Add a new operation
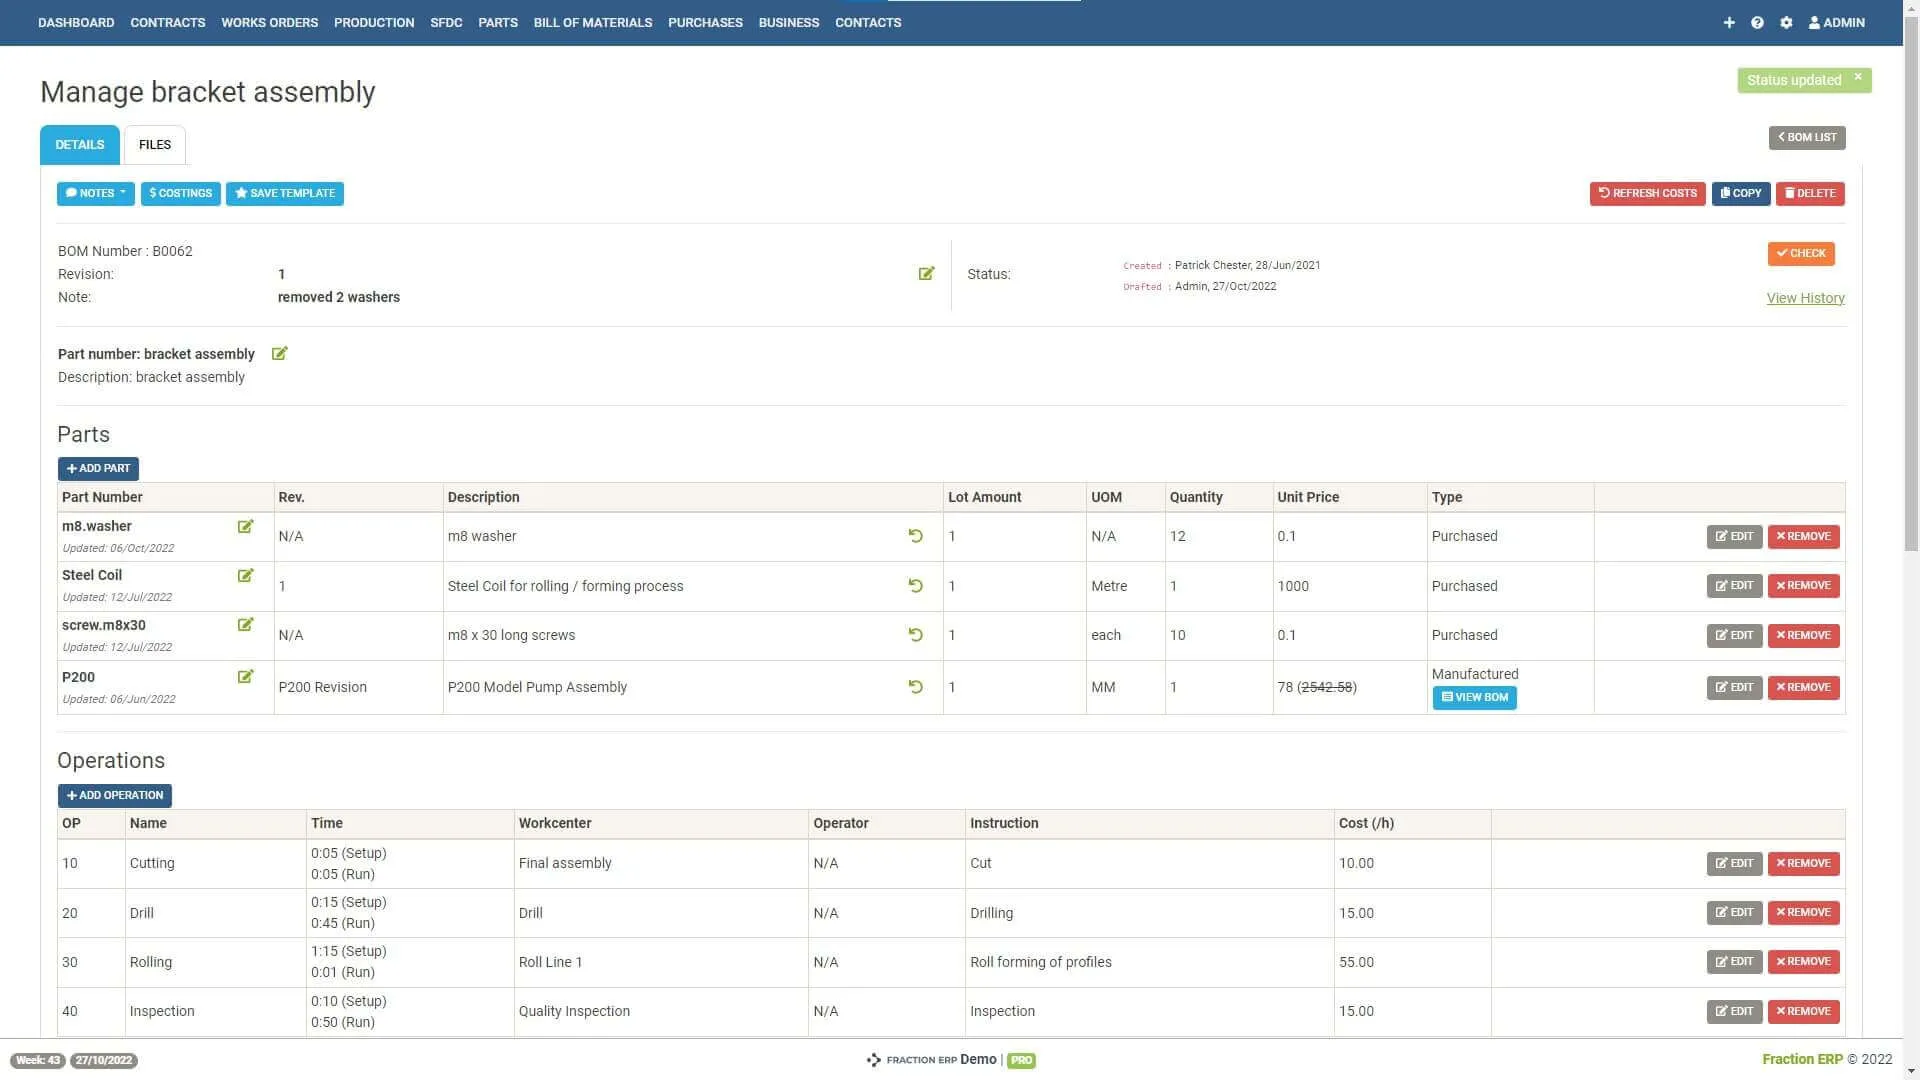Viewport: 1920px width, 1080px height. 114,795
